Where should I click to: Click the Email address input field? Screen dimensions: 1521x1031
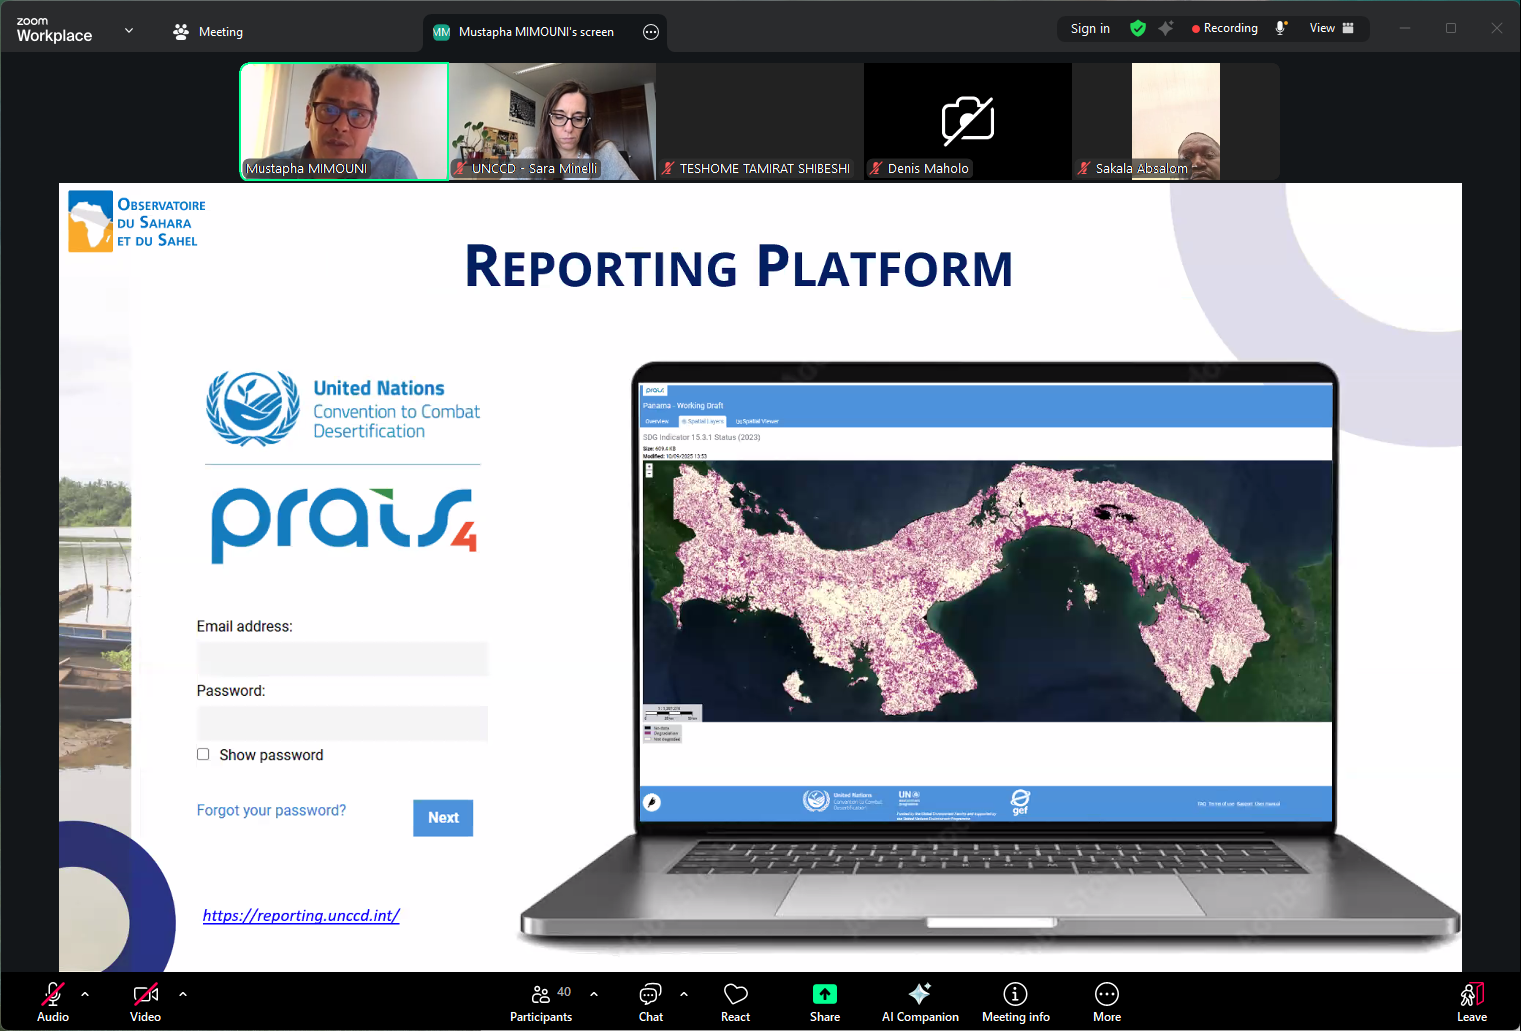342,659
